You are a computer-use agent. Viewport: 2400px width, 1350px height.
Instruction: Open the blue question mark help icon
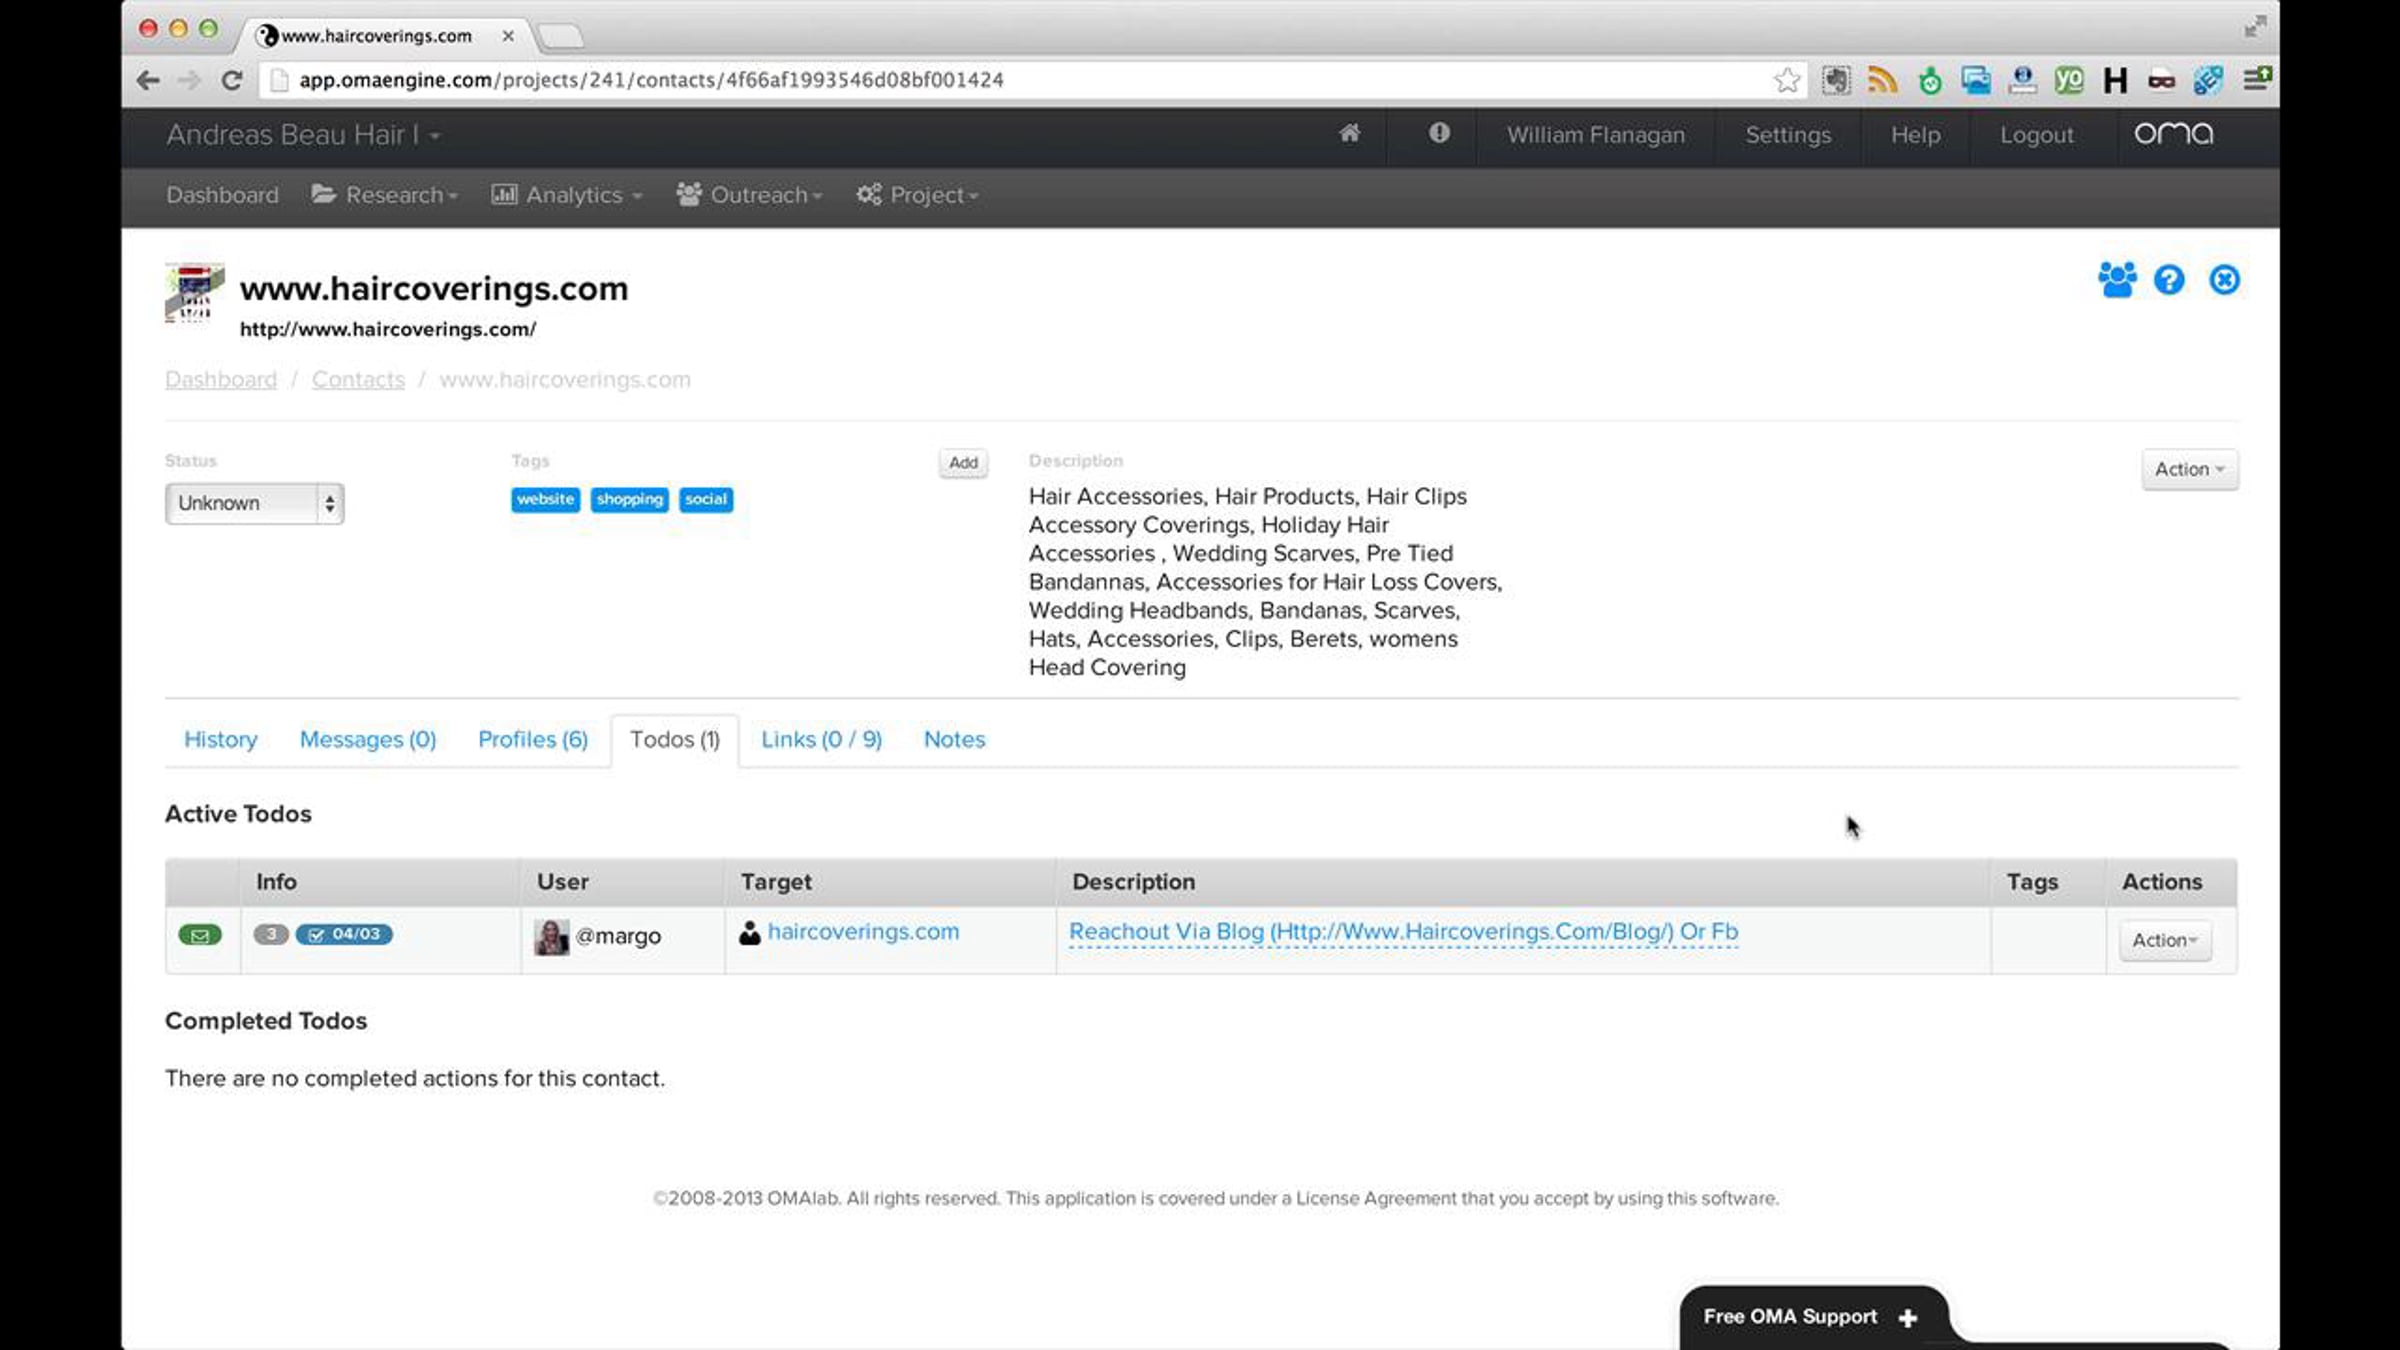coord(2169,280)
